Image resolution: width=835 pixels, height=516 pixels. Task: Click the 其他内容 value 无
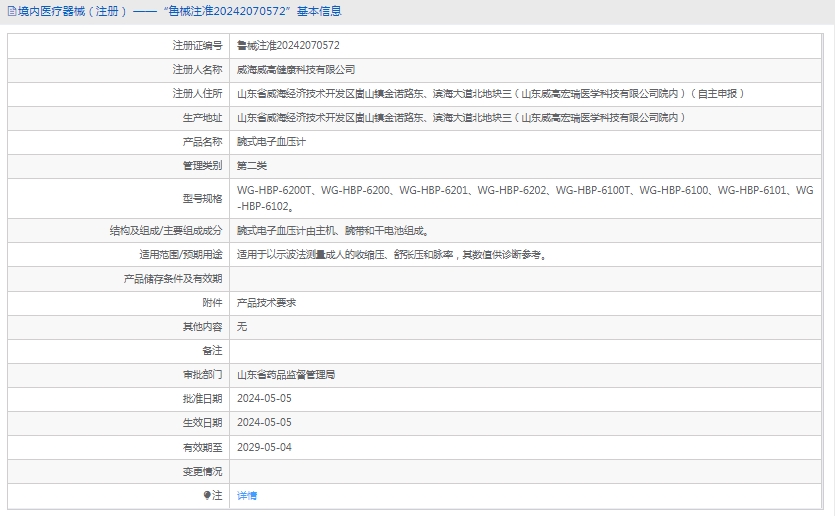[242, 326]
